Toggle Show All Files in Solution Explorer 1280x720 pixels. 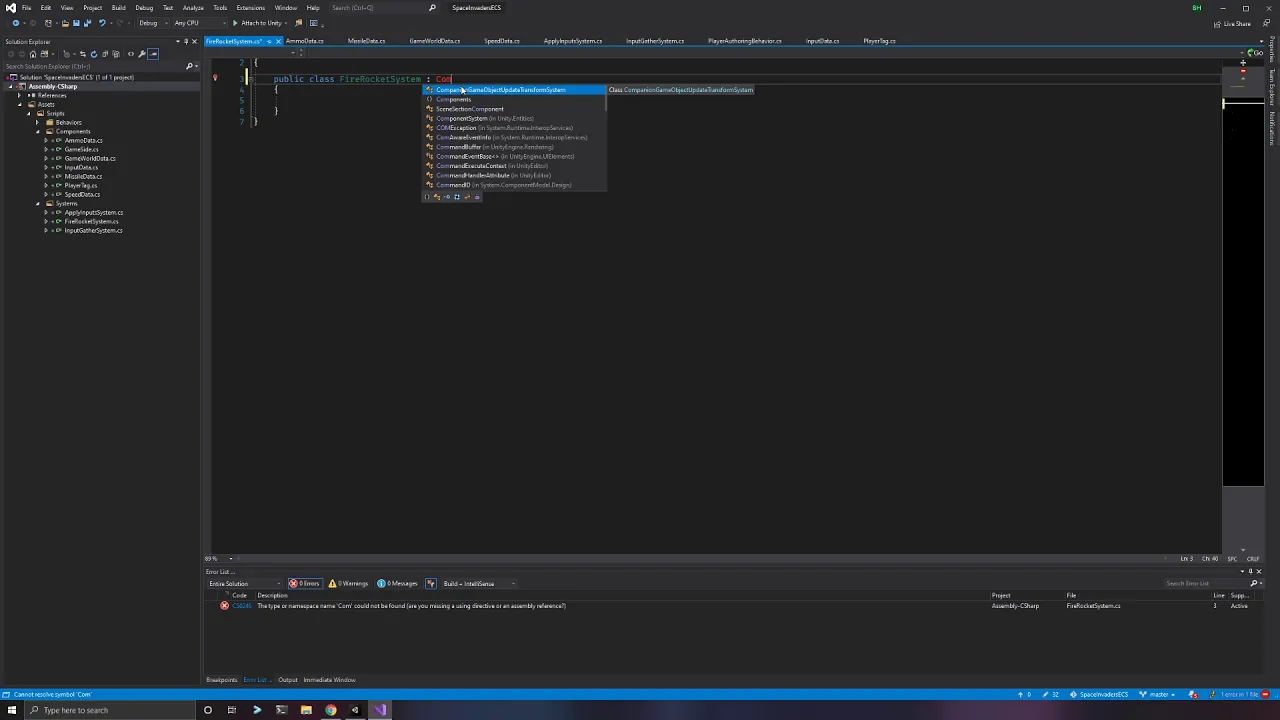click(116, 54)
